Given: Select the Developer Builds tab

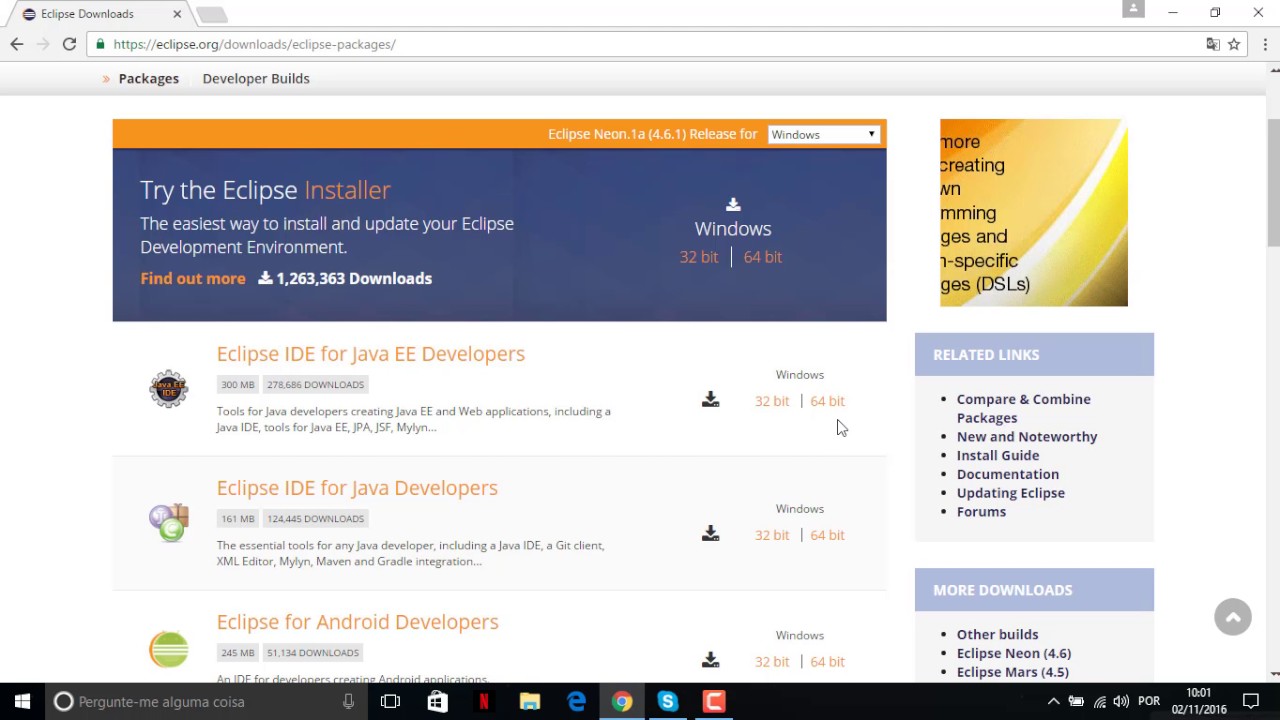Looking at the screenshot, I should point(256,78).
